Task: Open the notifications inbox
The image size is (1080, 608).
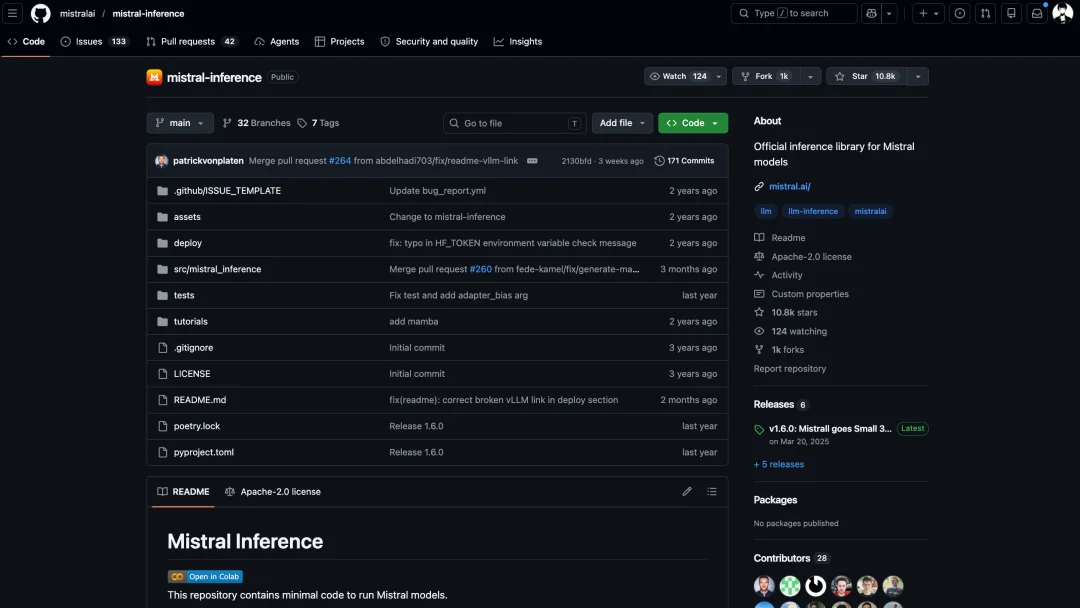Action: [x=1037, y=13]
